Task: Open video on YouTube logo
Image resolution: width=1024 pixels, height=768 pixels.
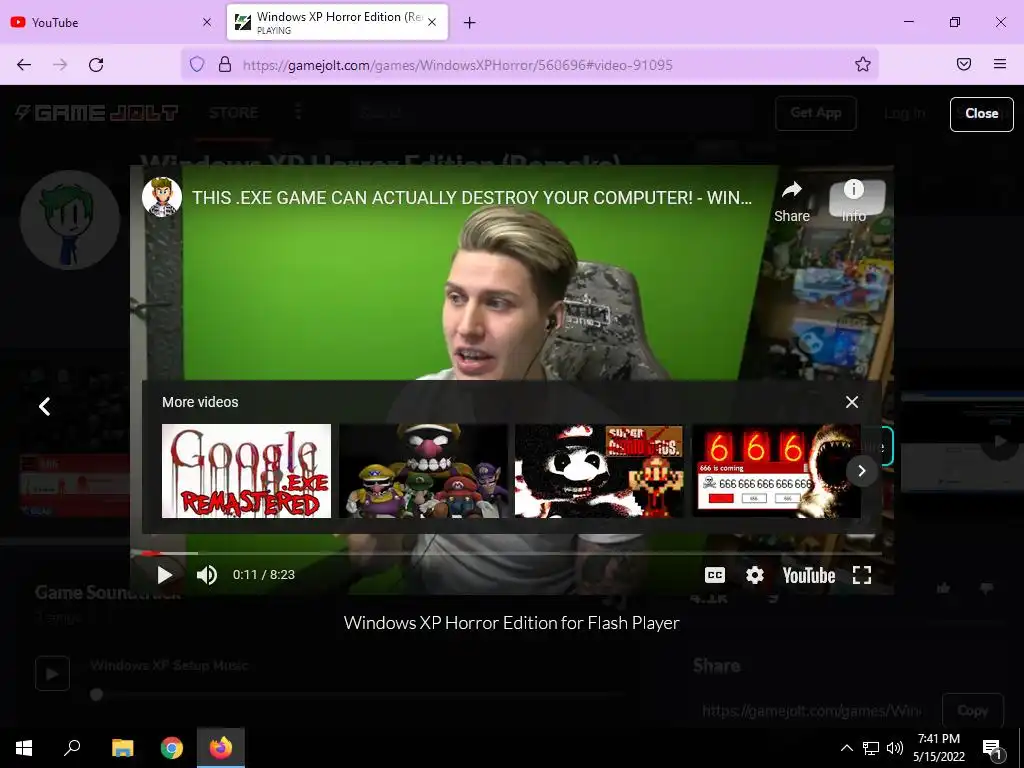Action: coord(808,575)
